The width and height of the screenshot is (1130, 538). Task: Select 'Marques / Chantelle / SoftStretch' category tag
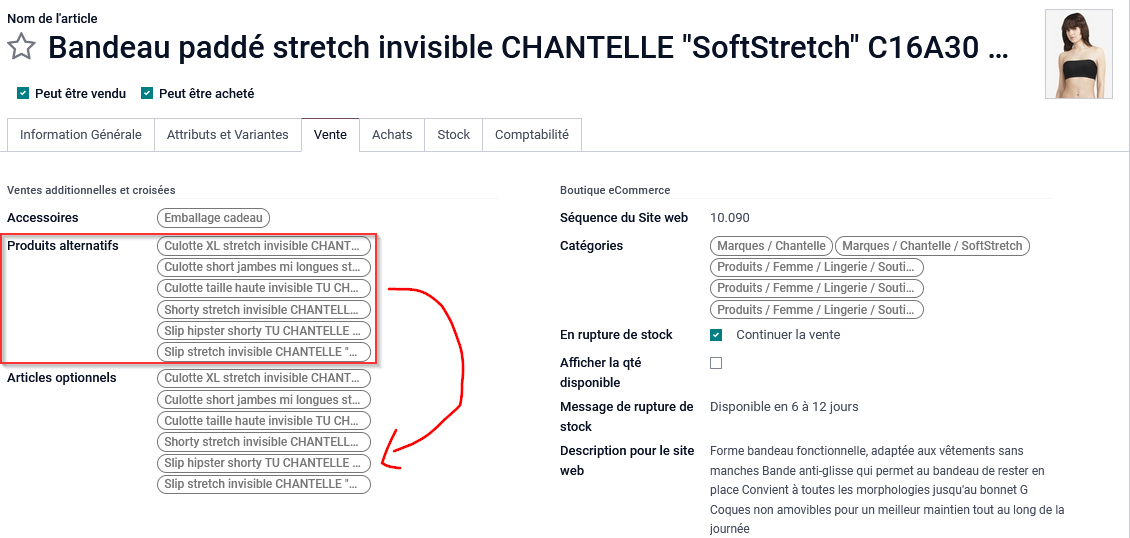pos(932,246)
